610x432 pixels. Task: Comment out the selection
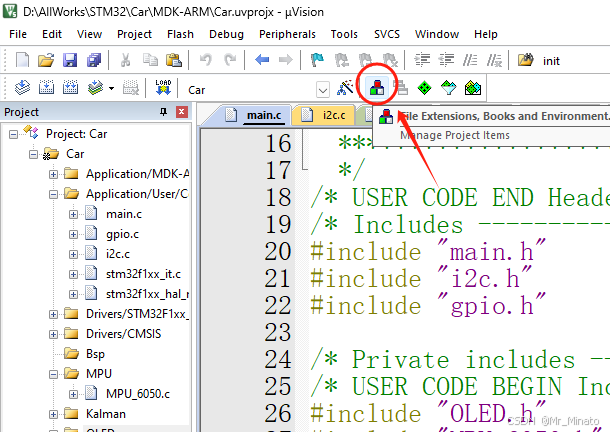pos(470,60)
